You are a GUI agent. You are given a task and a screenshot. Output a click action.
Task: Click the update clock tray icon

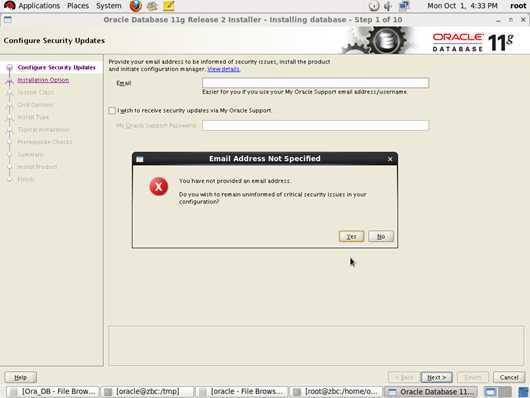374,6
